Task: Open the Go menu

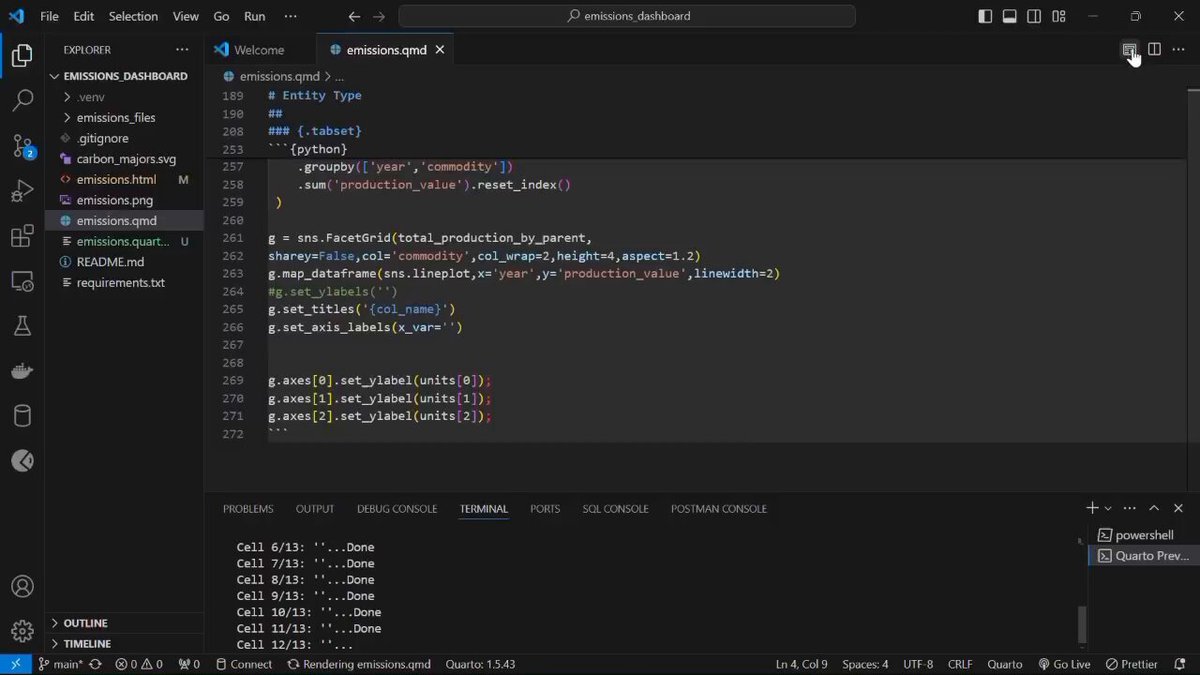Action: click(x=221, y=16)
